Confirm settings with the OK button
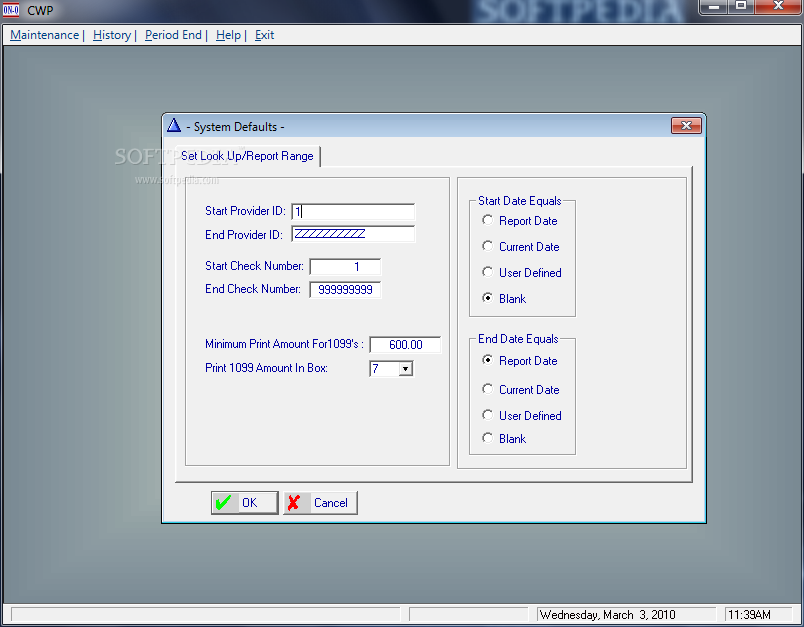This screenshot has width=804, height=627. click(245, 502)
